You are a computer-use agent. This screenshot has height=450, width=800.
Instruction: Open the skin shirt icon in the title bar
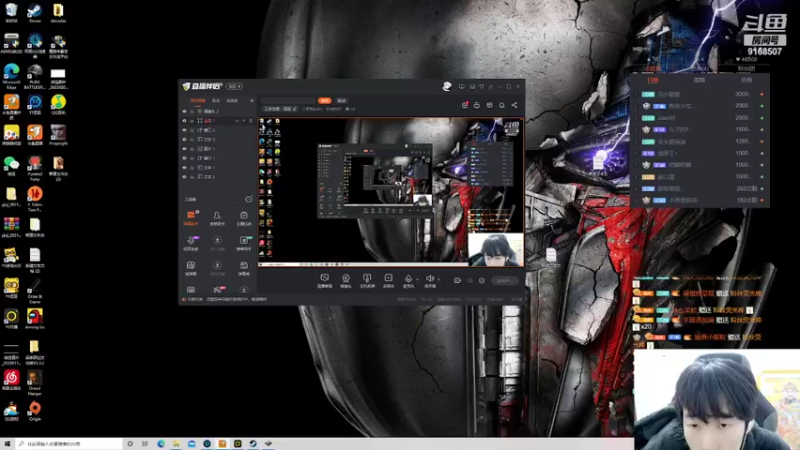pyautogui.click(x=481, y=87)
